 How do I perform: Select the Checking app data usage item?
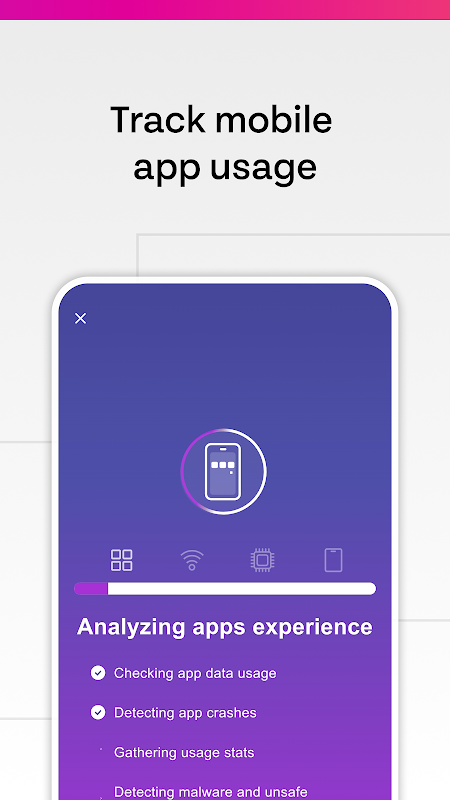(195, 673)
